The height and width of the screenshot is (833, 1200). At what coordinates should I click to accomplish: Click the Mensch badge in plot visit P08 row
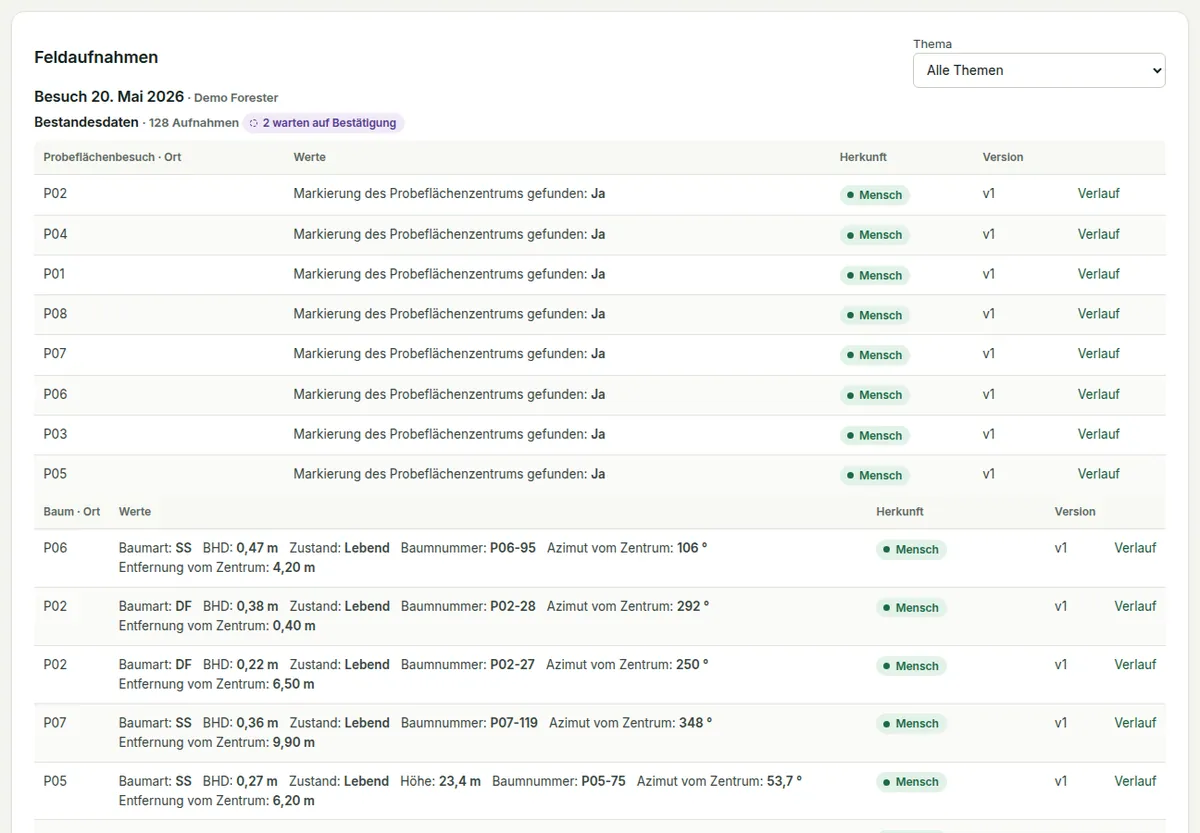(x=875, y=315)
